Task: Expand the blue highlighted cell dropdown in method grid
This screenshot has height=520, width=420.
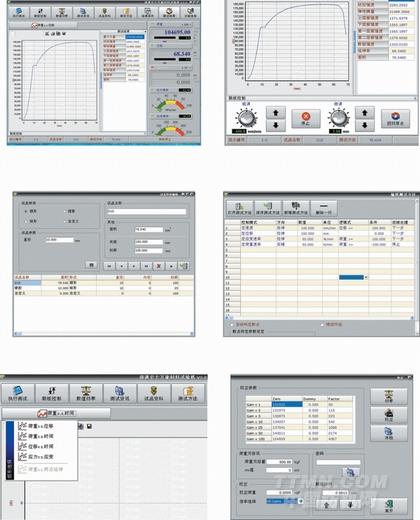Action: pos(366,277)
